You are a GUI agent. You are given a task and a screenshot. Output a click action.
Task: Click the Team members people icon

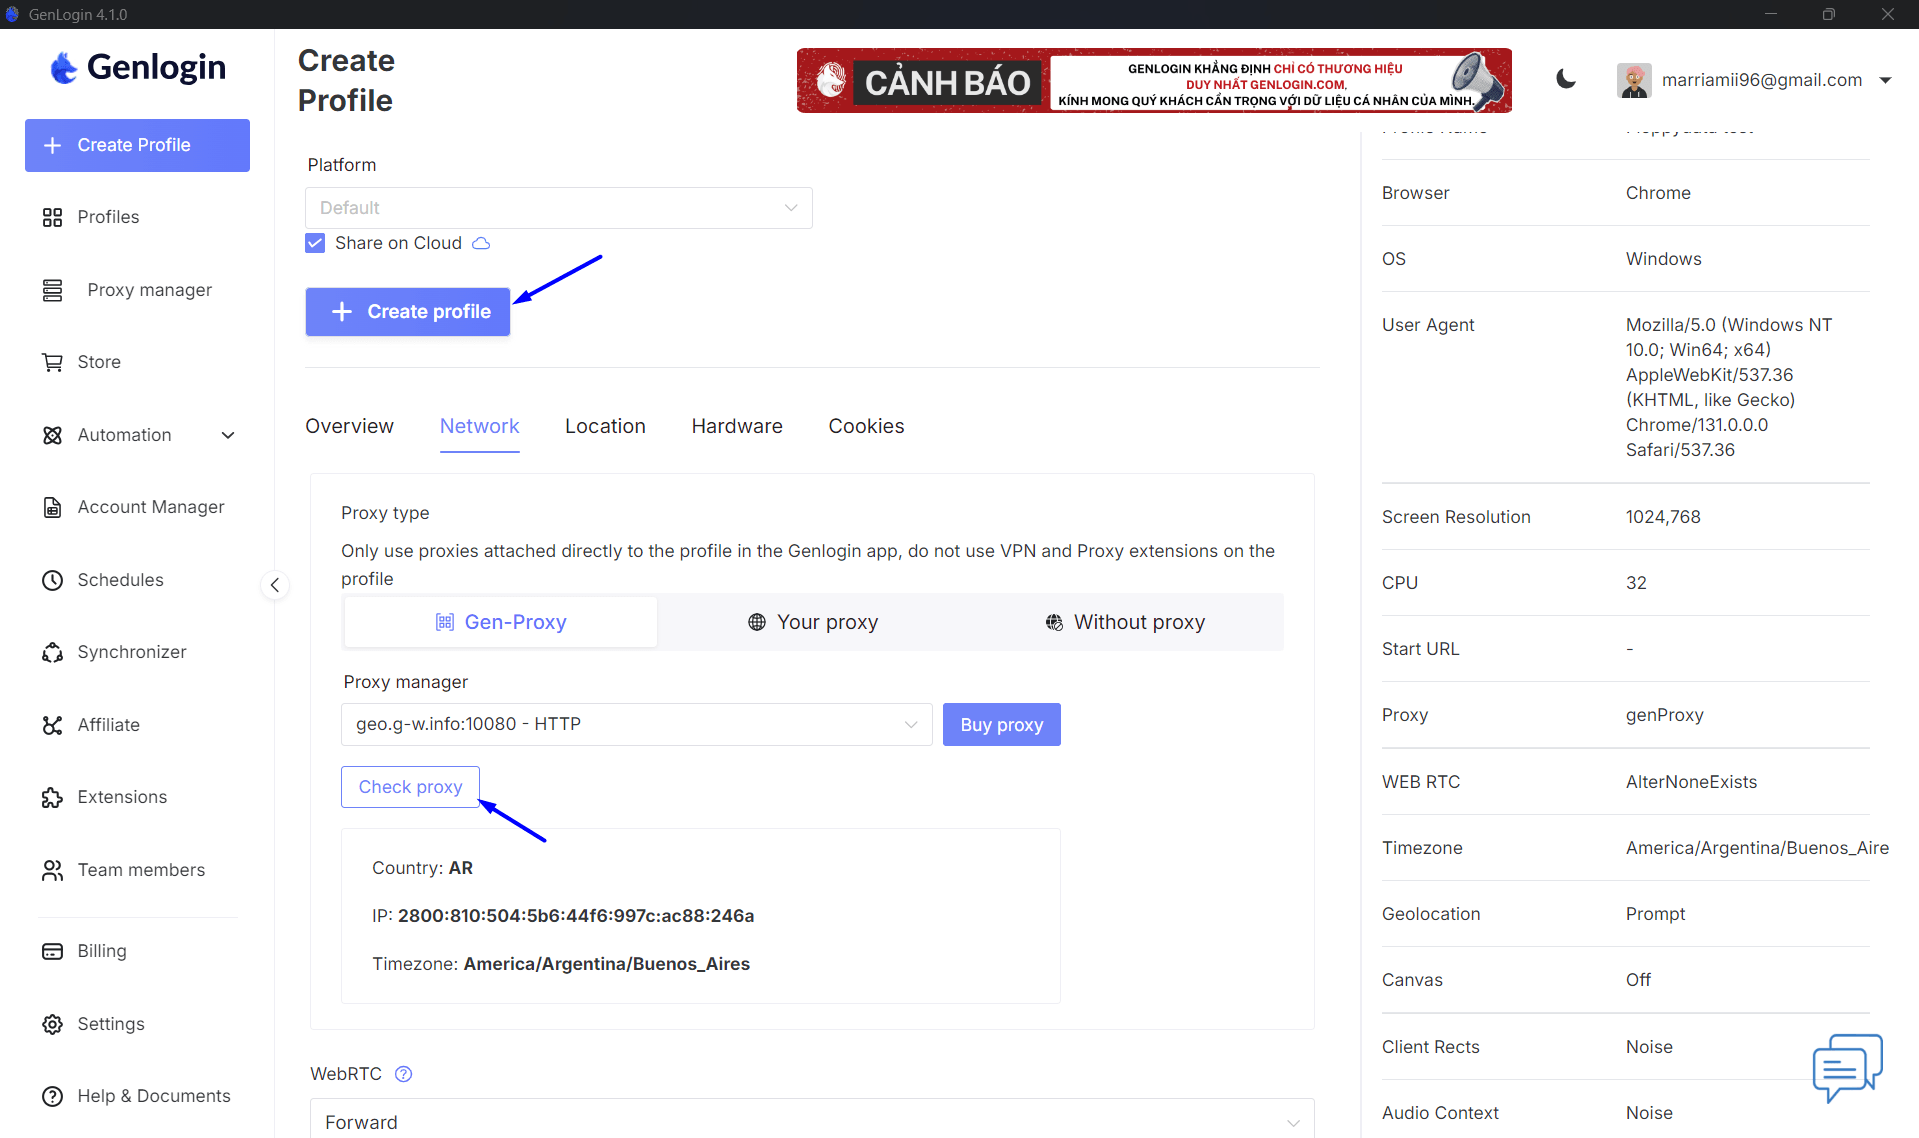pyautogui.click(x=52, y=870)
